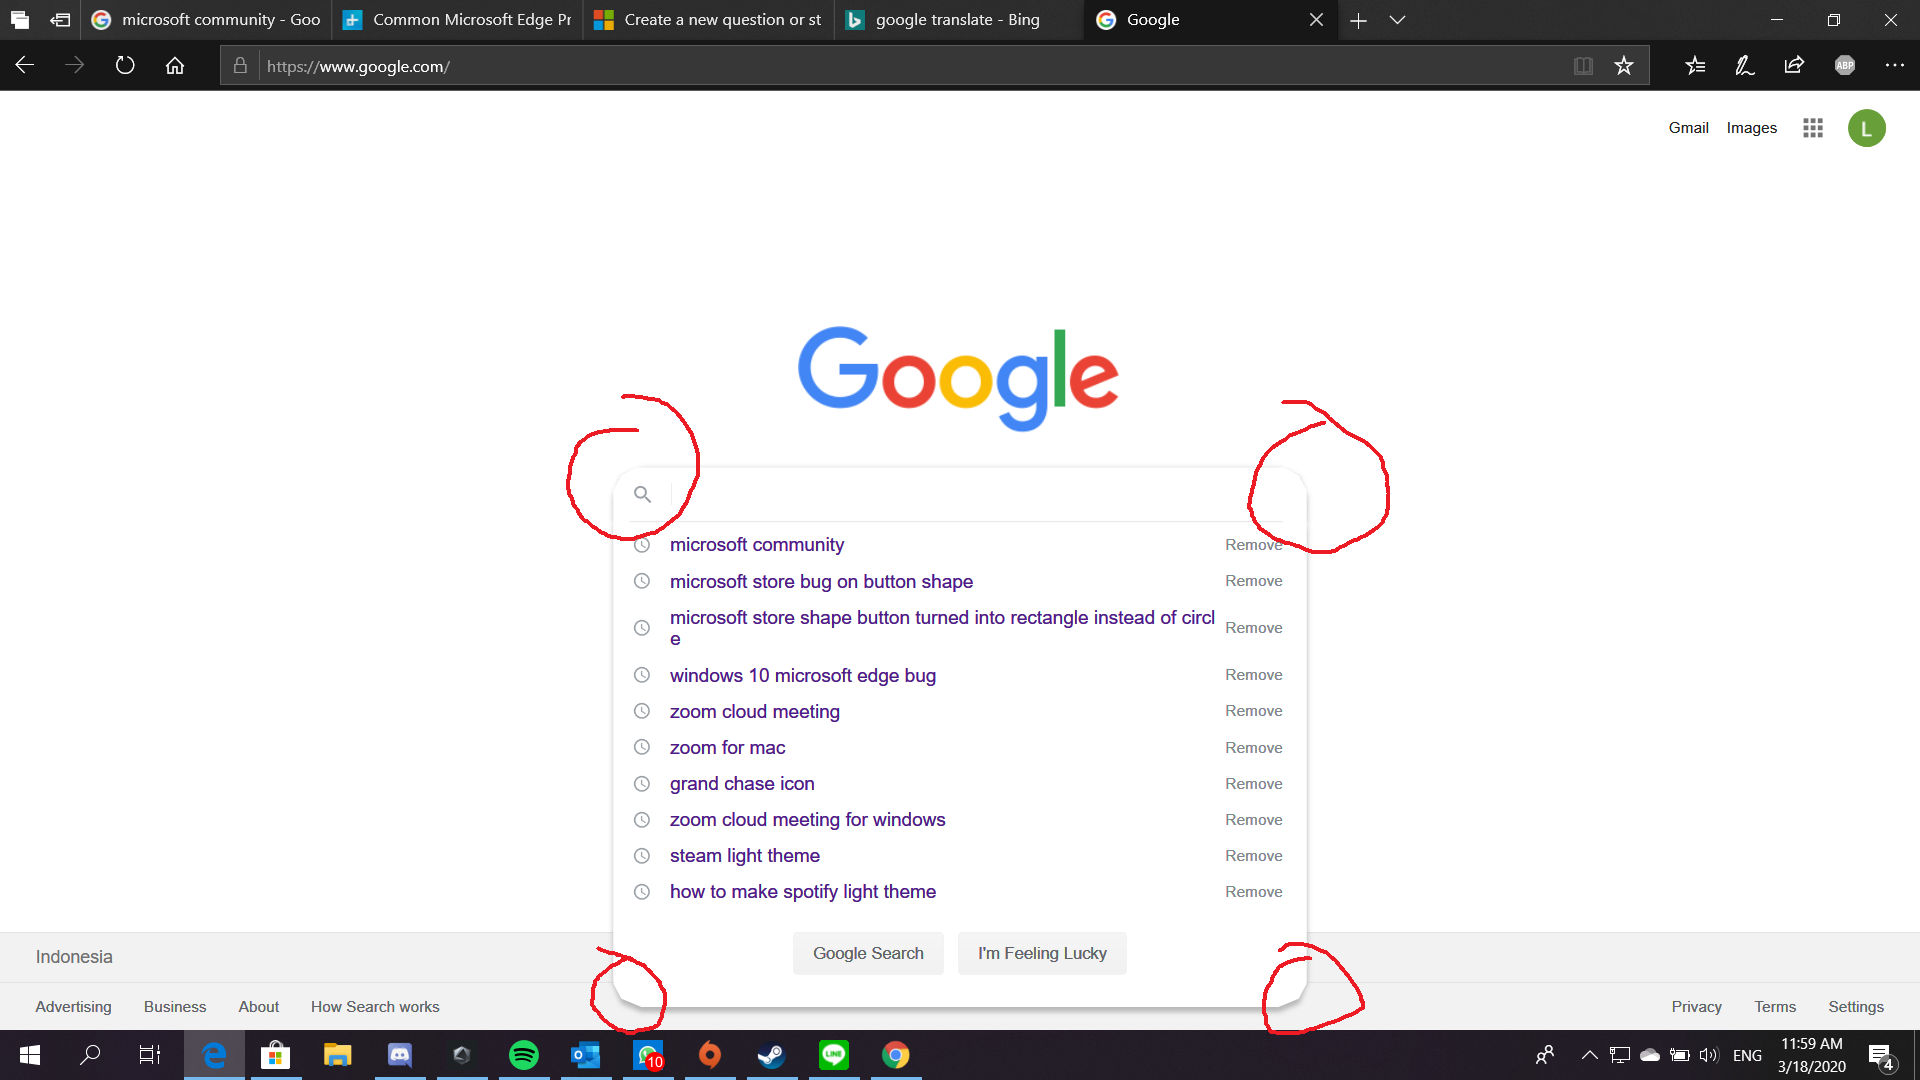Share this page icon

pos(1794,66)
